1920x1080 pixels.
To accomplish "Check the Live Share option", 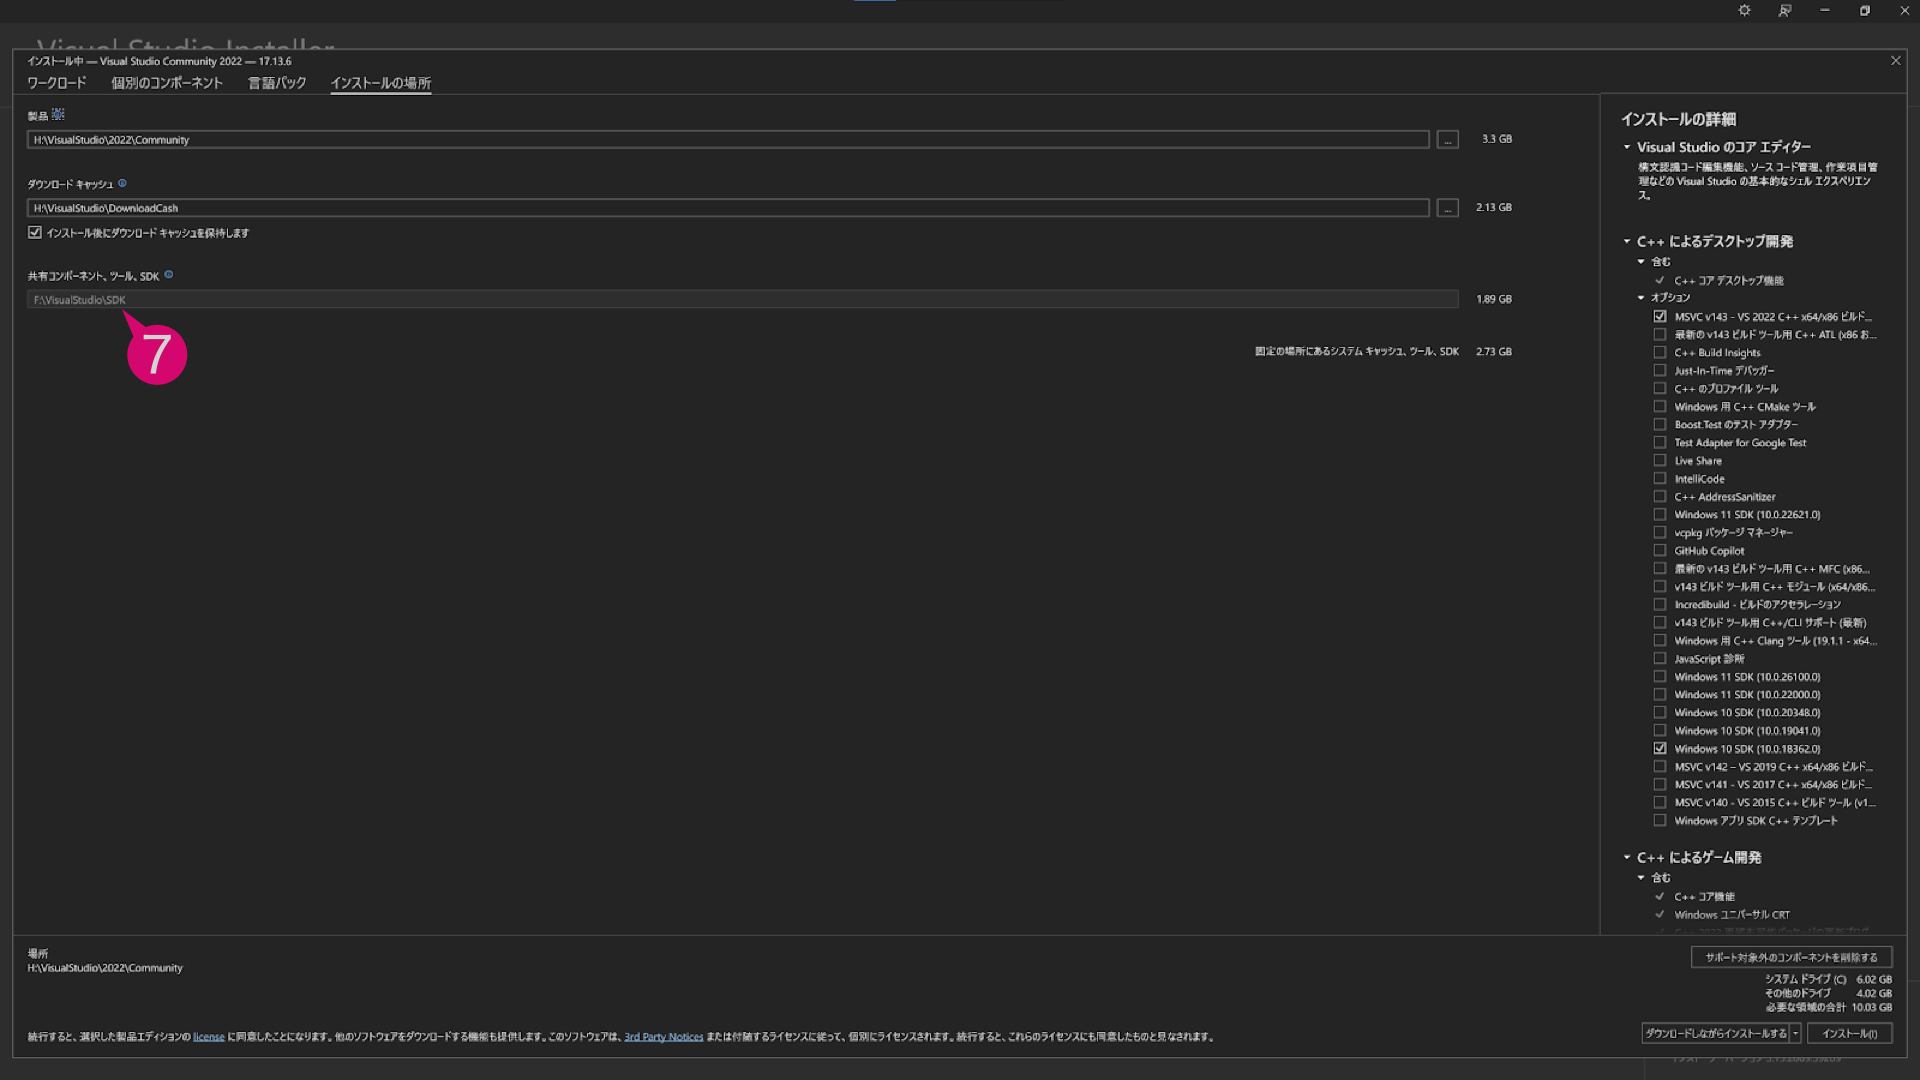I will (1660, 460).
